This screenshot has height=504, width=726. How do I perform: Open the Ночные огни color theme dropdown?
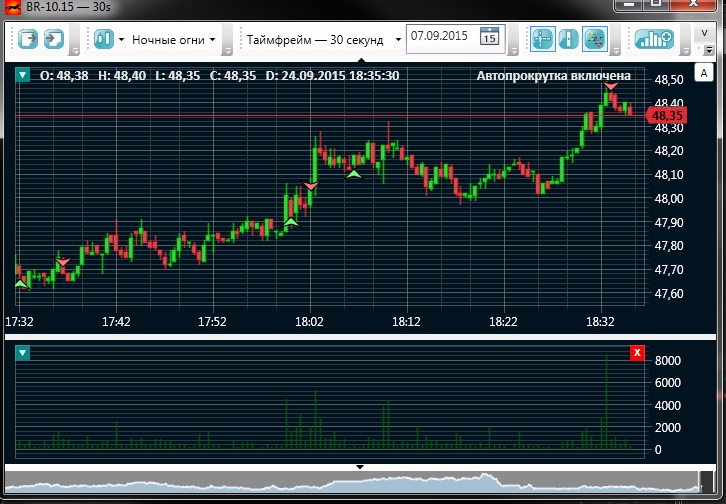[174, 40]
